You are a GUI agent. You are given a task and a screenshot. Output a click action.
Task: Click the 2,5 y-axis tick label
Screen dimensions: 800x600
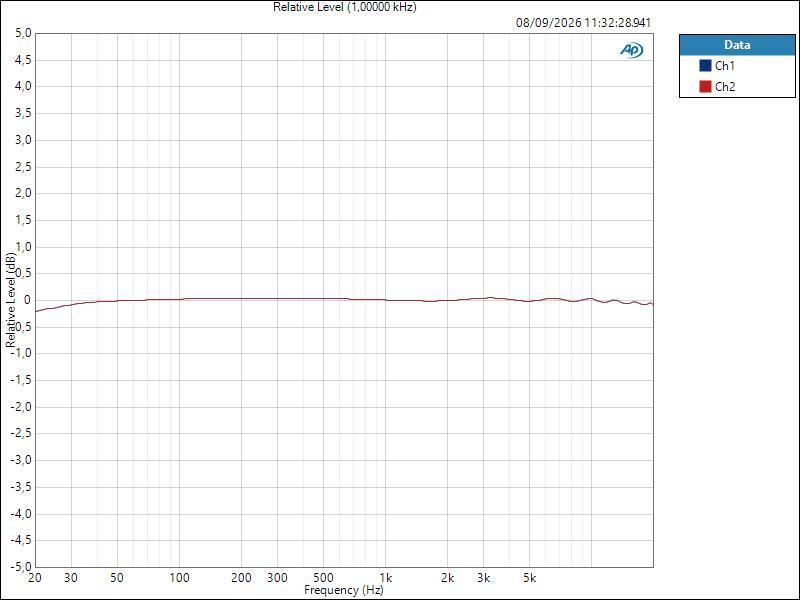coord(23,167)
